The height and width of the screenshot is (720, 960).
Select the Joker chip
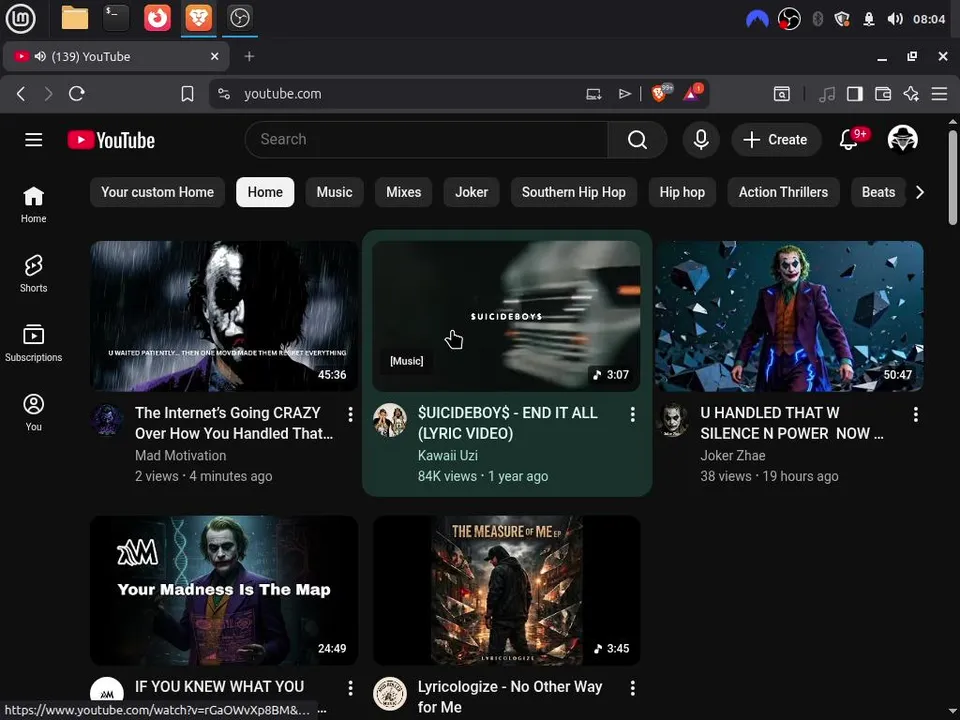pos(471,192)
